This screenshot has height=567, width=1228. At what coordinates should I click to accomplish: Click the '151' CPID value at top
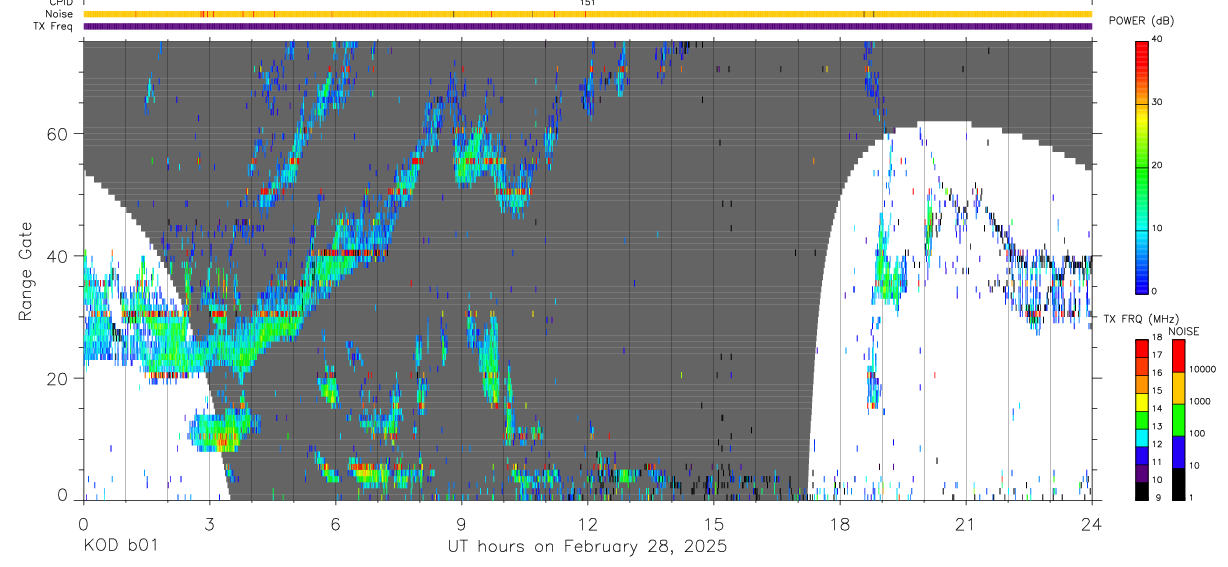pyautogui.click(x=587, y=3)
